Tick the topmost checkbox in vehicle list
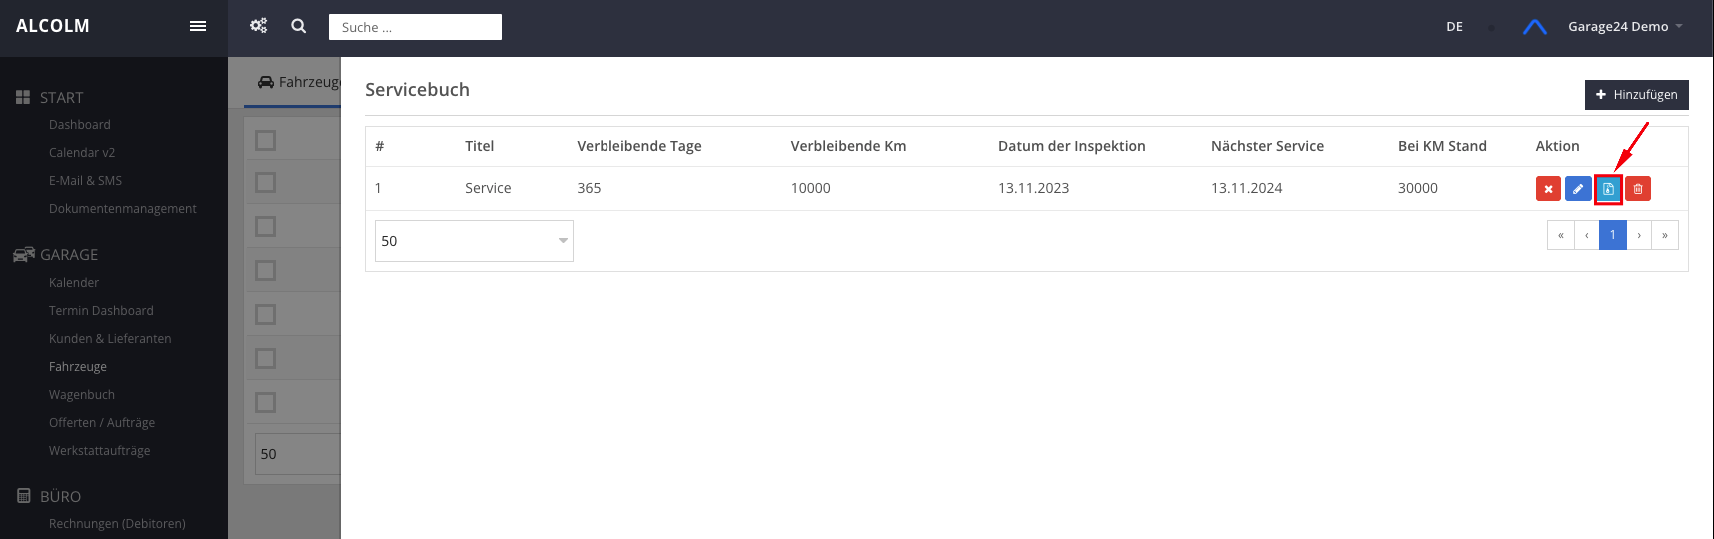1714x539 pixels. (x=266, y=140)
